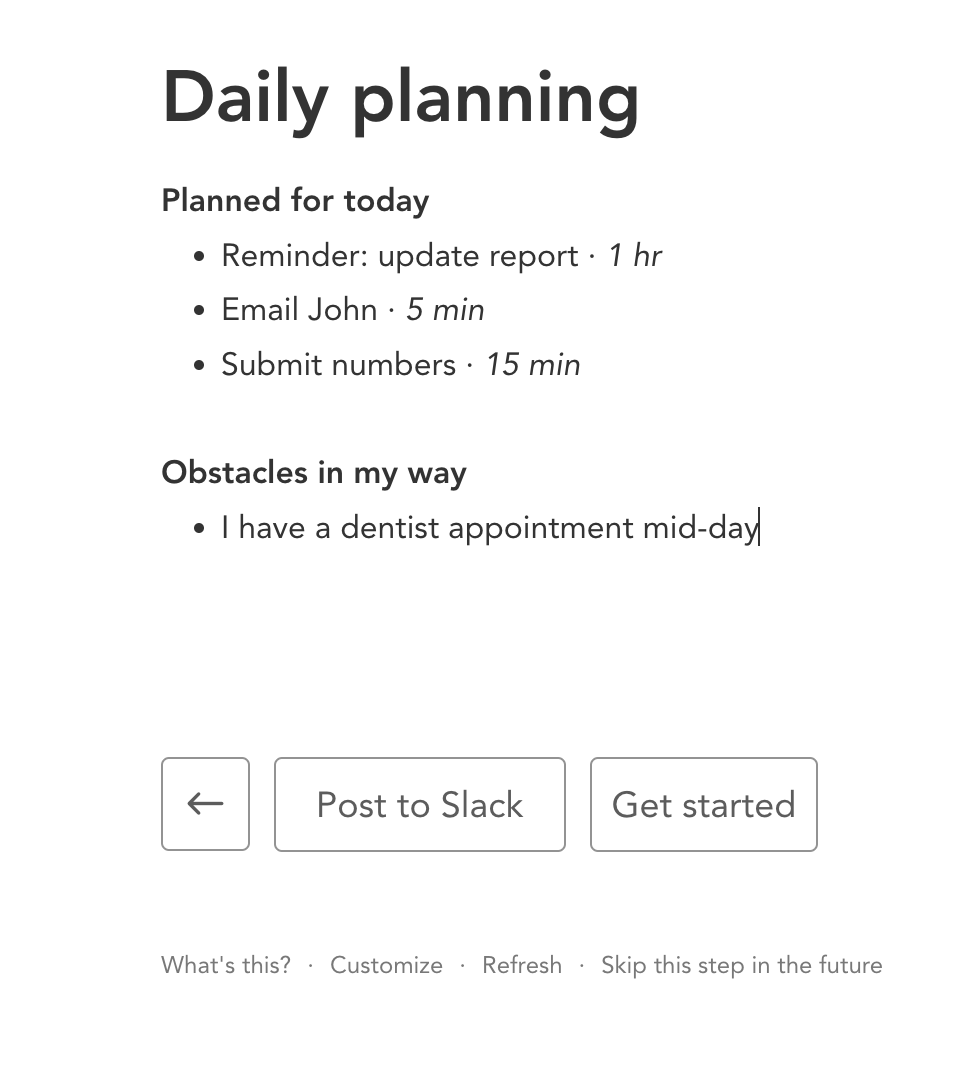This screenshot has width=972, height=1070.
Task: Place cursor in the dentist appointment line
Action: coord(489,527)
